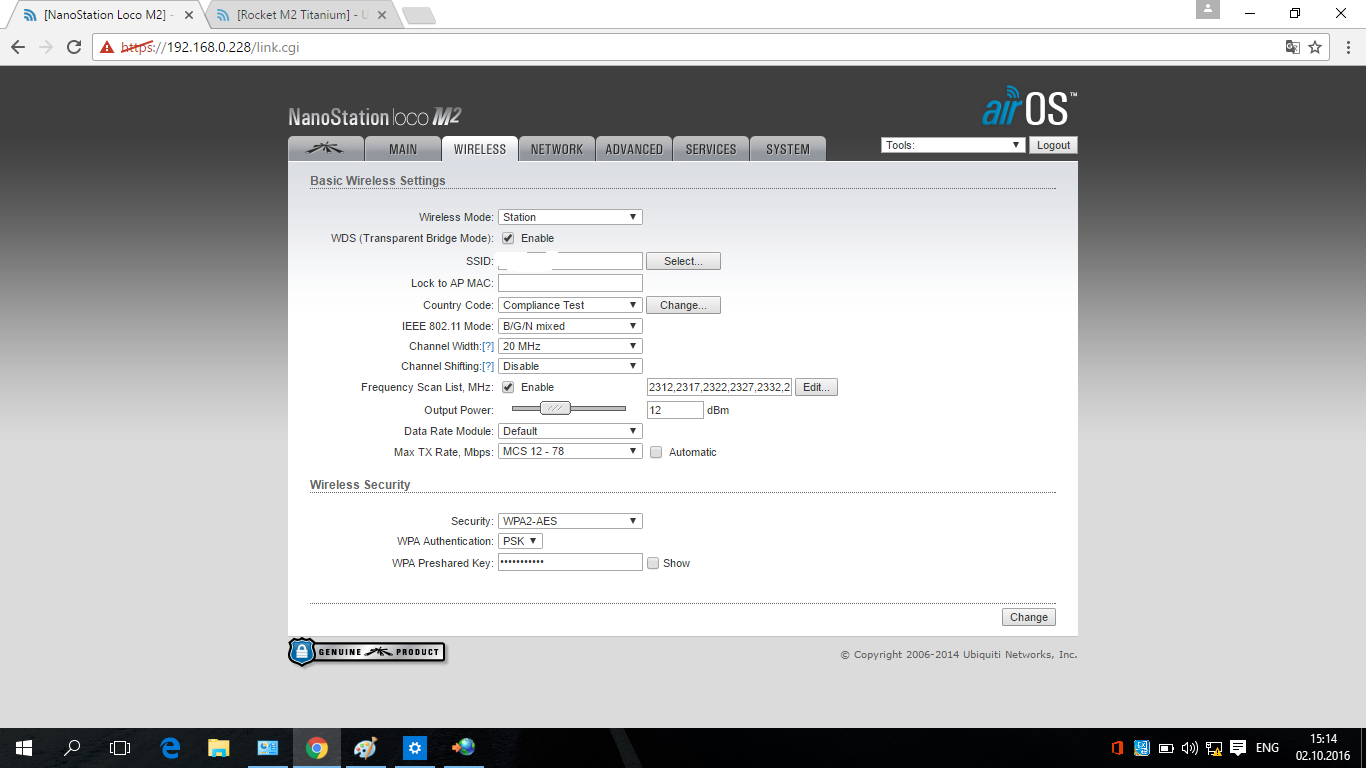Click the Logout button

click(x=1053, y=145)
